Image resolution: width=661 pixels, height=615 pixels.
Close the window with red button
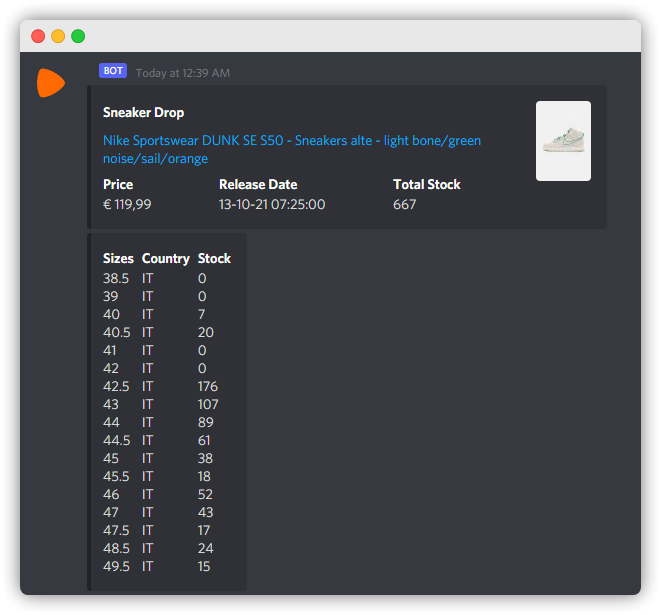pyautogui.click(x=38, y=36)
